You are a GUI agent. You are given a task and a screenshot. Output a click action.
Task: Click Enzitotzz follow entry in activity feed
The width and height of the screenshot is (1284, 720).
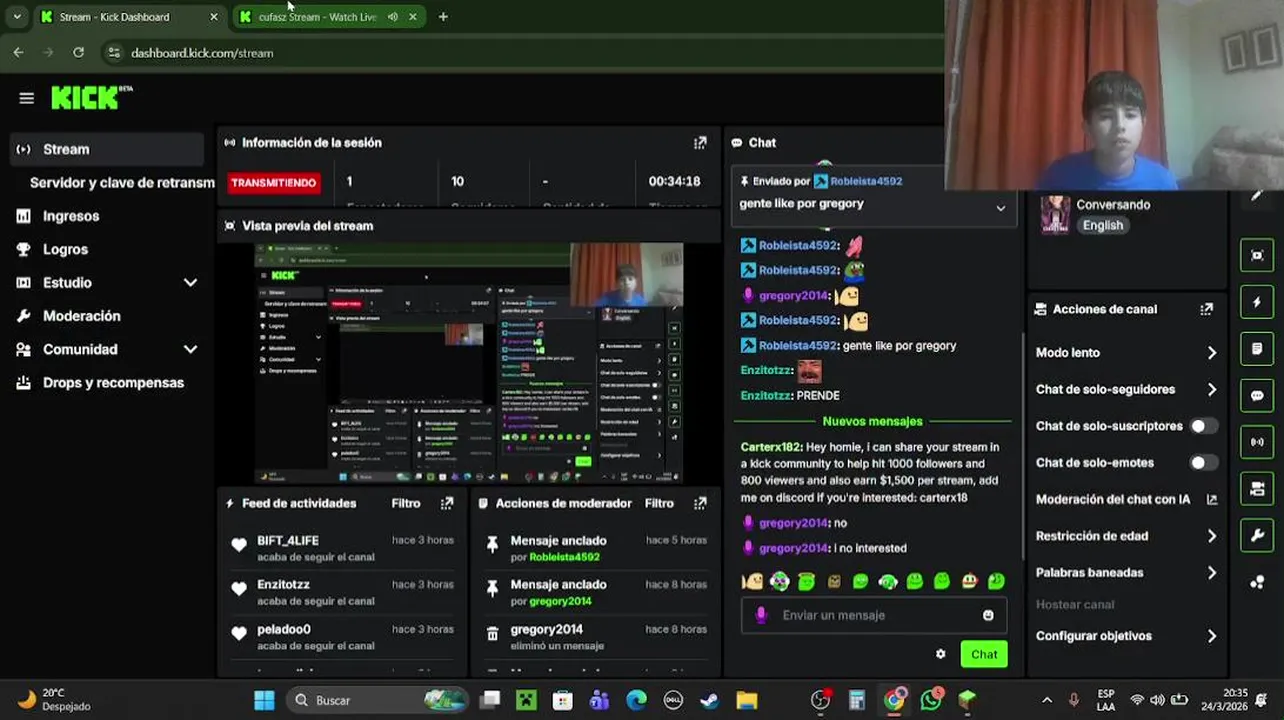coord(342,591)
